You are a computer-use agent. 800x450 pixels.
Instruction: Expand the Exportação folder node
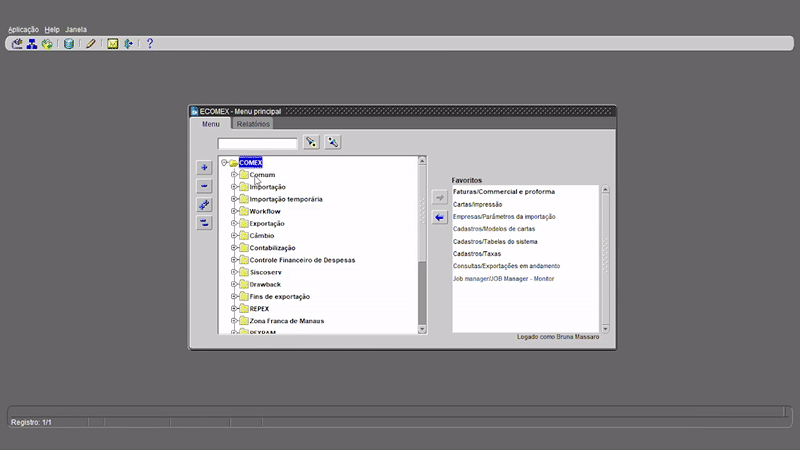tap(234, 223)
